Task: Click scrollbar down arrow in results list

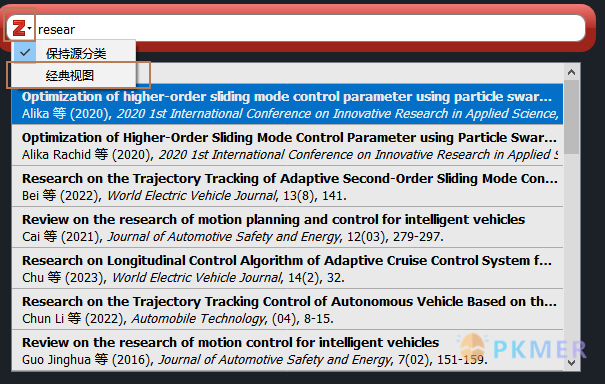Action: click(x=571, y=363)
